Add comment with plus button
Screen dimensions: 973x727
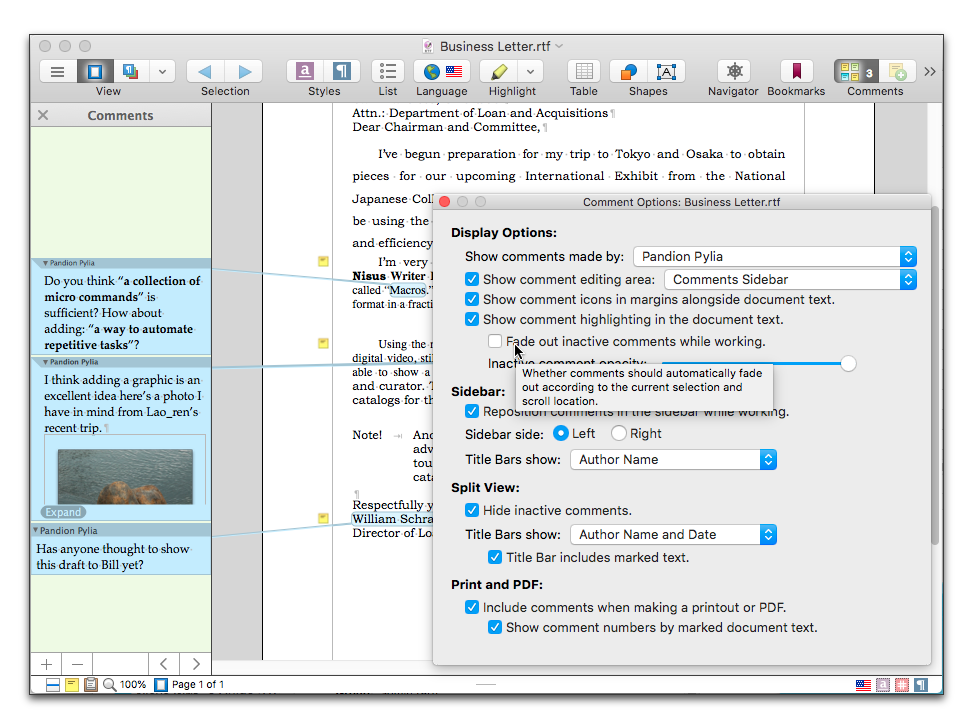click(47, 664)
